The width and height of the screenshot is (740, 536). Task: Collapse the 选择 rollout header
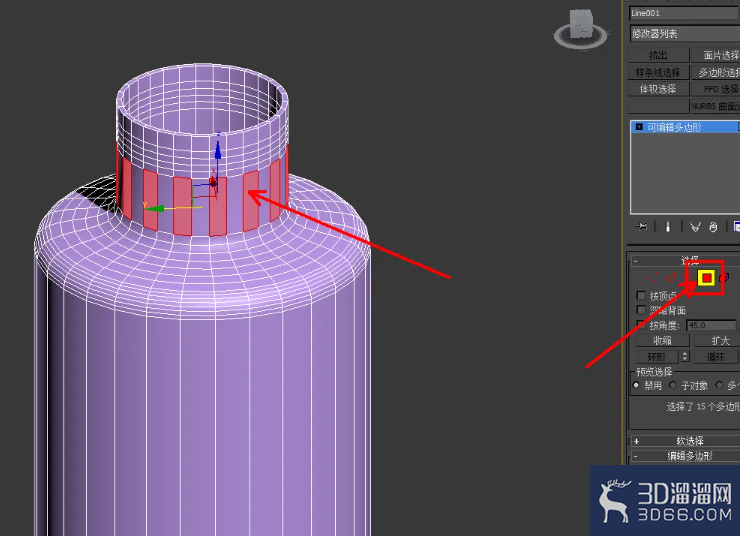tap(685, 260)
